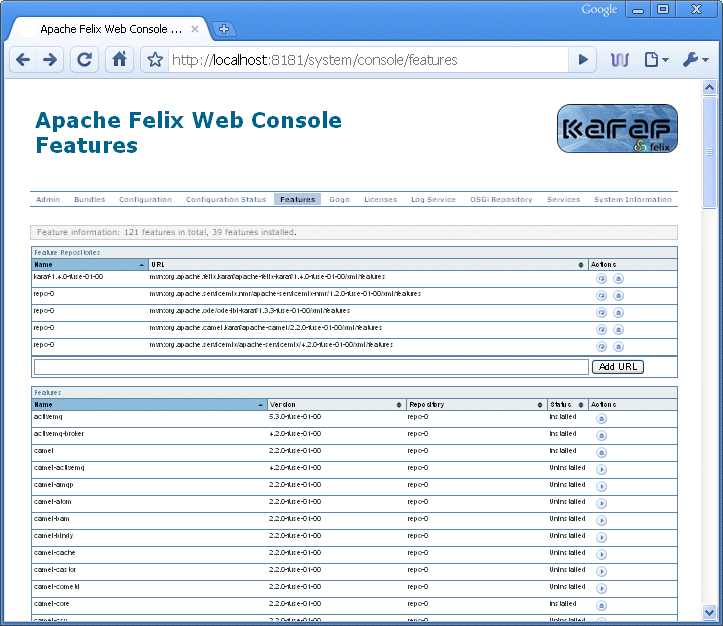Install the camel-bindy feature
723x626 pixels.
(601, 537)
